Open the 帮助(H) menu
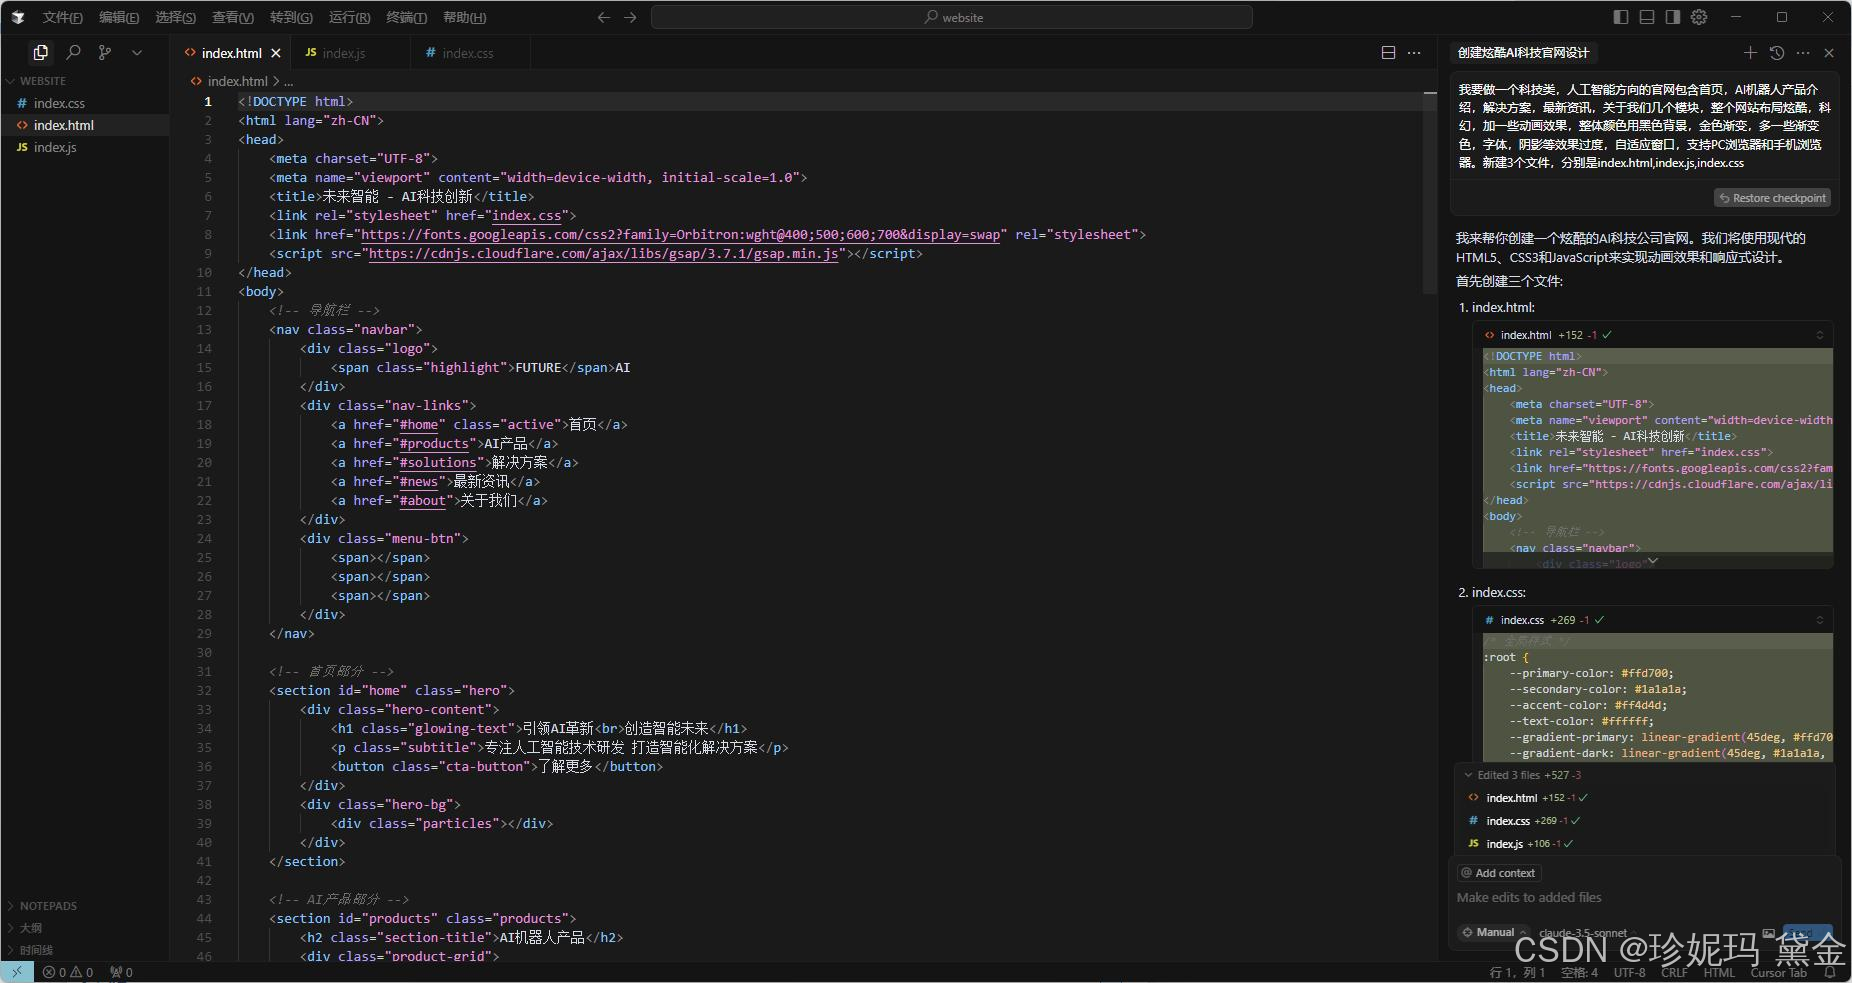Image resolution: width=1852 pixels, height=983 pixels. point(464,17)
